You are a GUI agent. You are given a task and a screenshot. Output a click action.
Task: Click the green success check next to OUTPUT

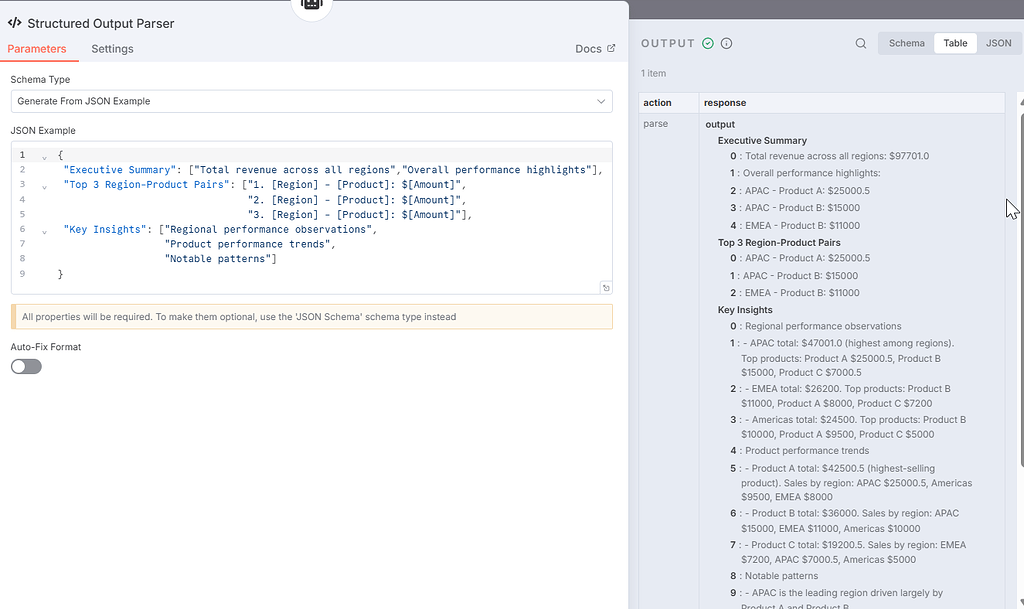pyautogui.click(x=710, y=43)
